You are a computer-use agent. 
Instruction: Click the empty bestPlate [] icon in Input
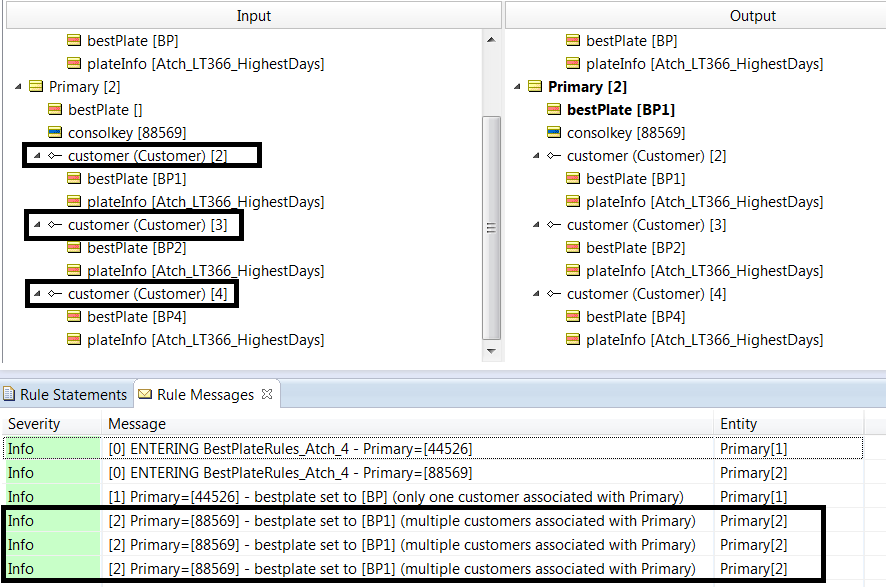55,110
